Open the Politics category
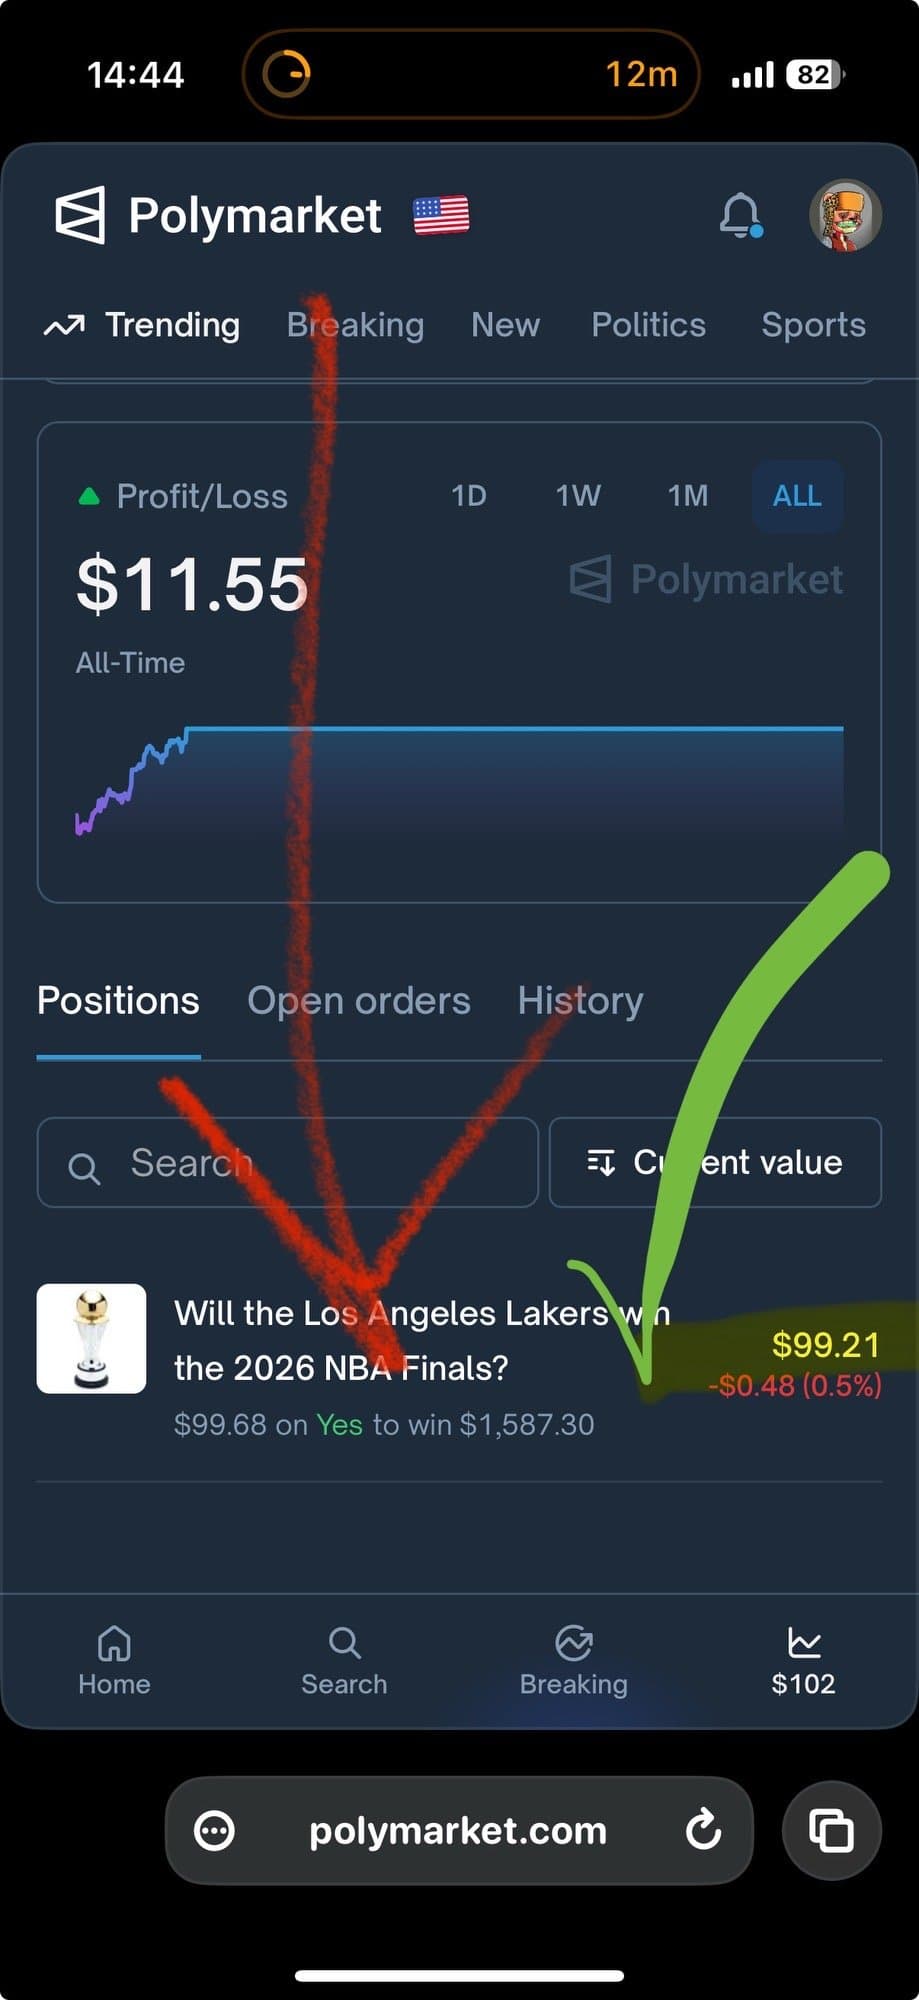The height and width of the screenshot is (2000, 919). coord(648,325)
